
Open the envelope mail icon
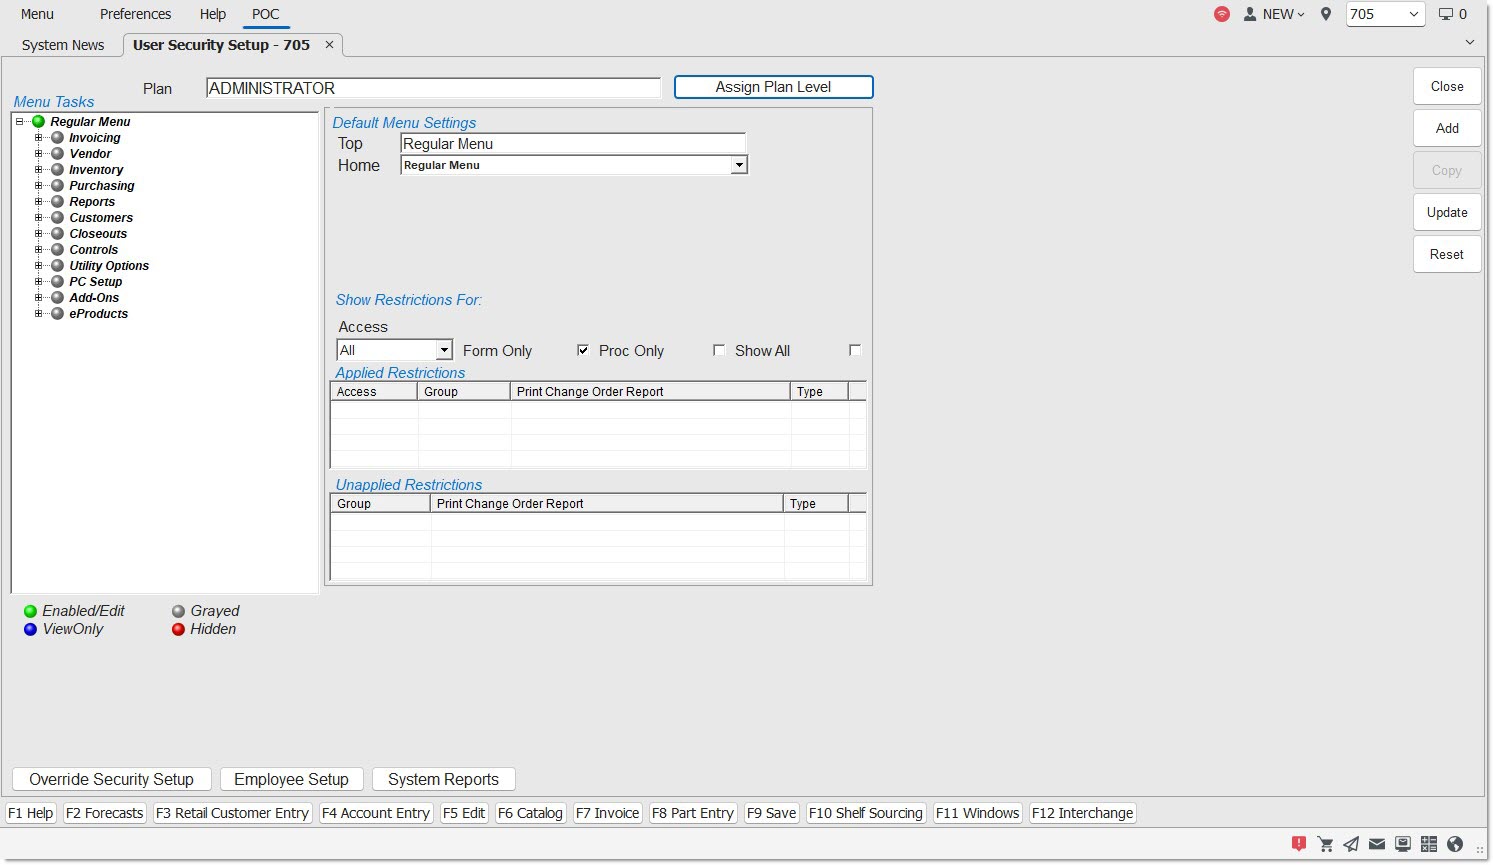pyautogui.click(x=1377, y=844)
